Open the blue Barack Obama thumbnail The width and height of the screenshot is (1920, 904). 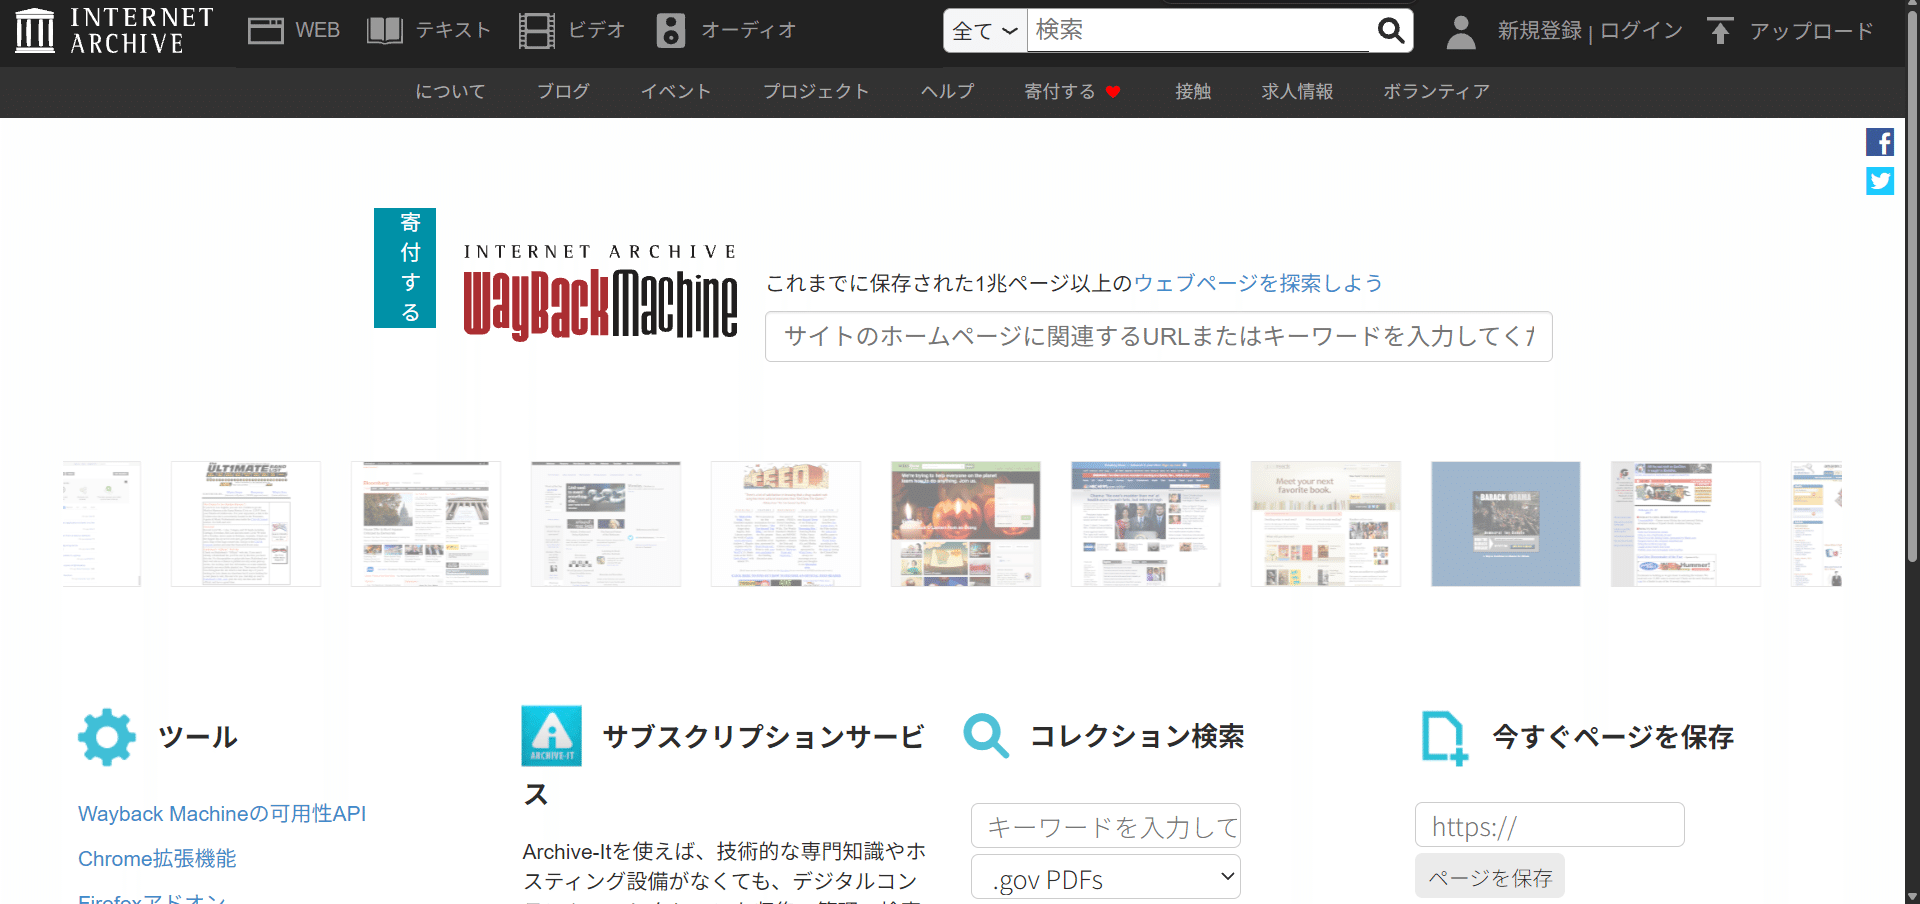coord(1506,524)
